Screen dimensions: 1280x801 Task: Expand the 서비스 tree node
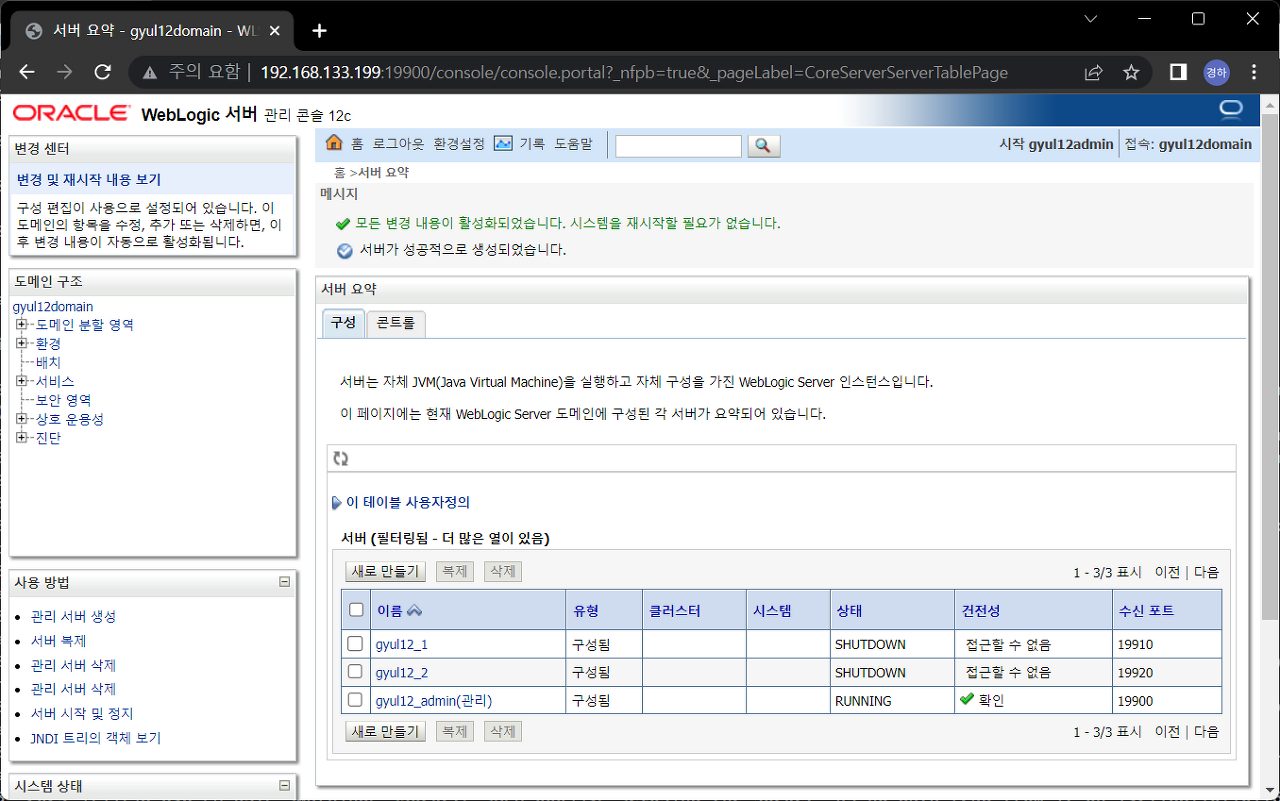tap(20, 381)
